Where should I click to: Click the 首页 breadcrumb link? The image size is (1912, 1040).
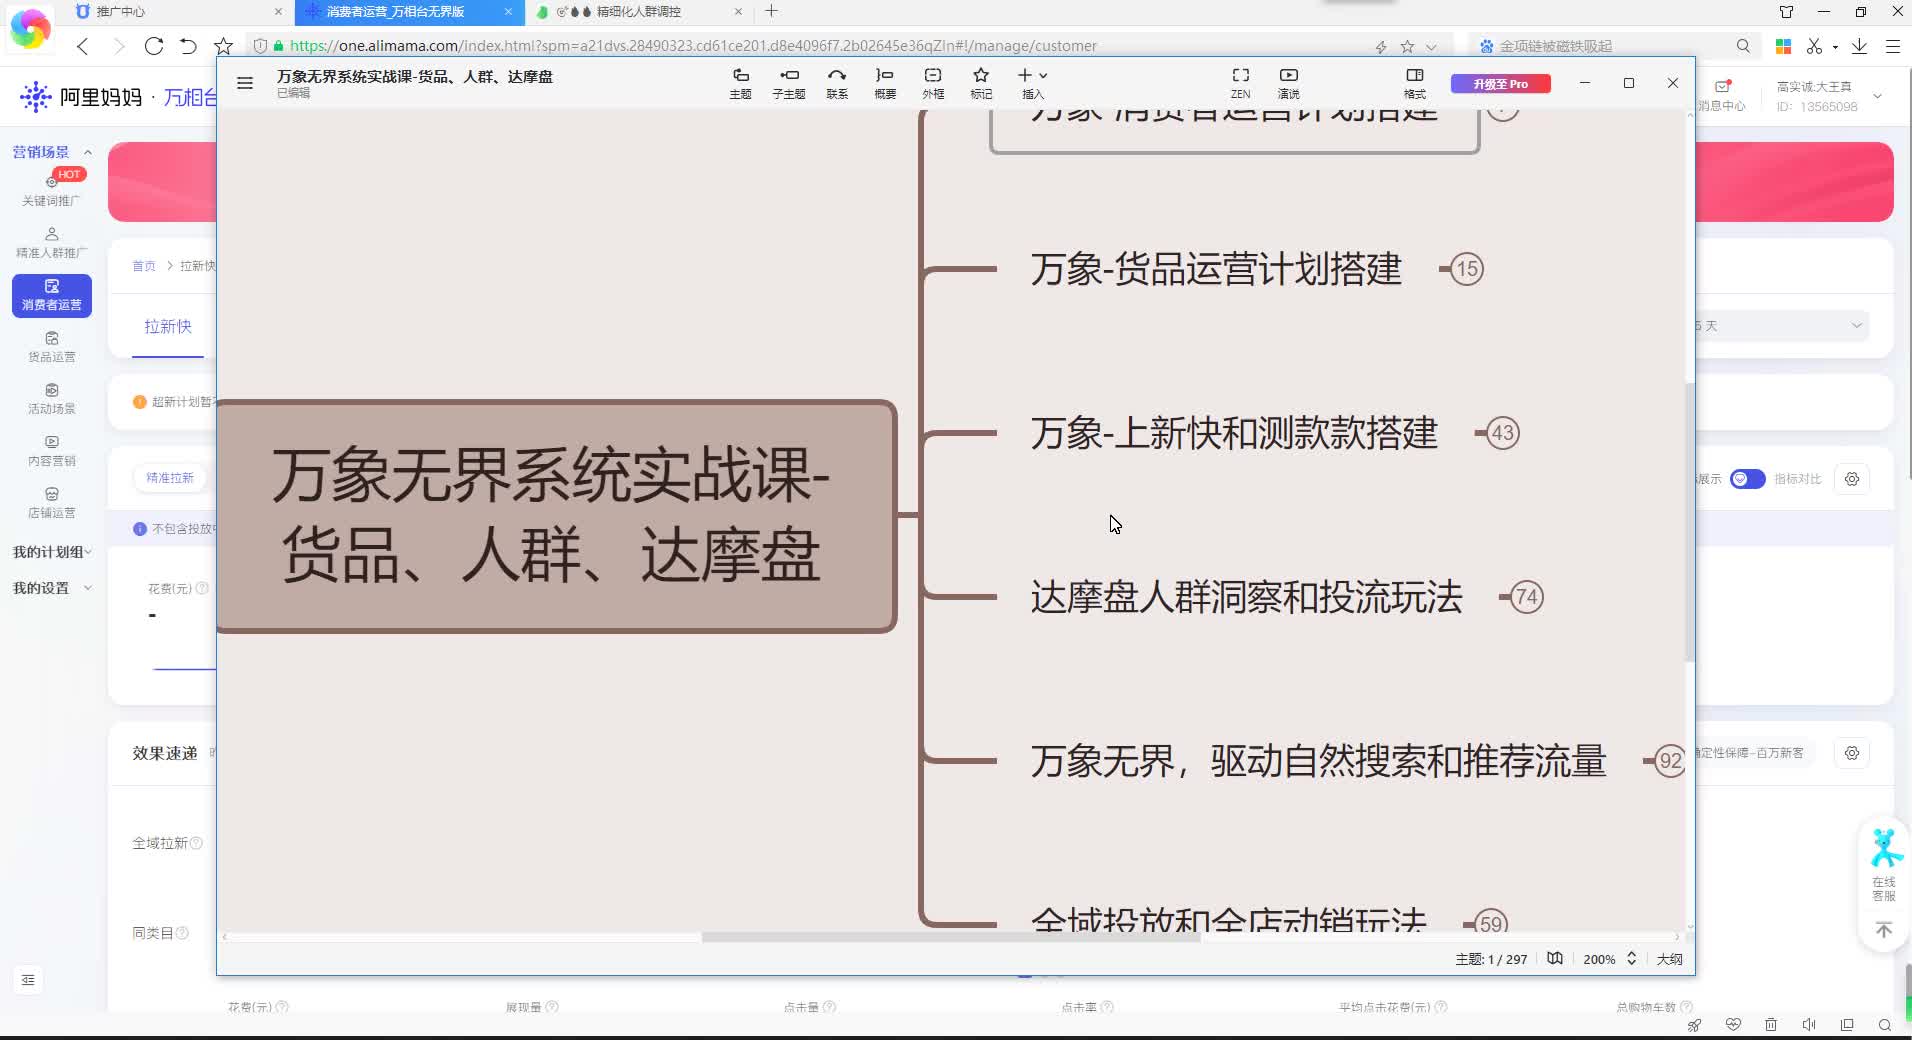144,266
